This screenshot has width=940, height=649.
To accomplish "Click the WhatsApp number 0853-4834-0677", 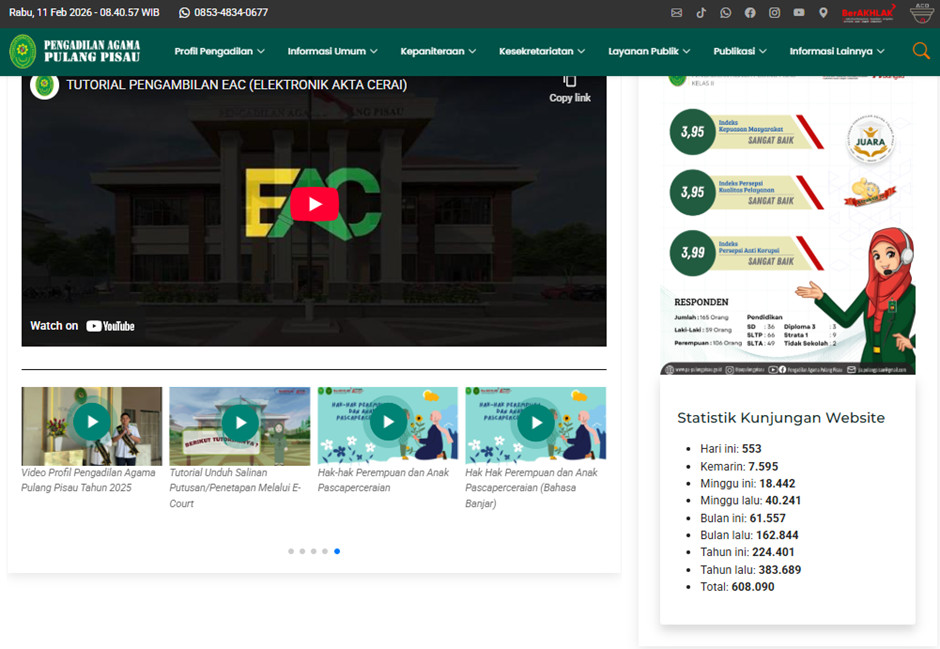I will (223, 13).
